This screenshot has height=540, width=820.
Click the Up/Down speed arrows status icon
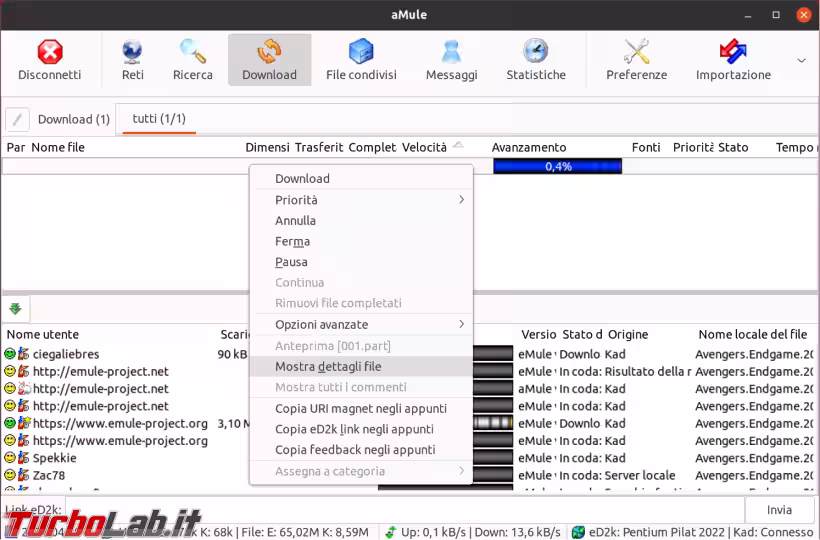coord(390,532)
